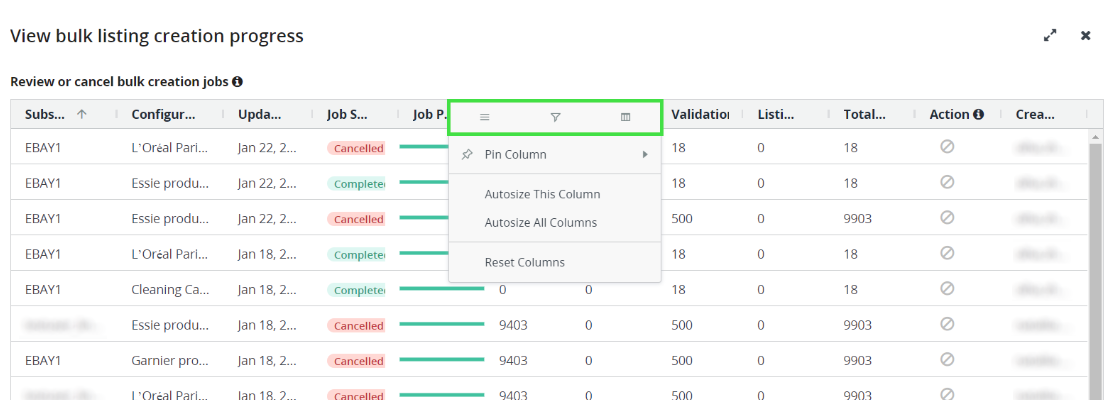Screen dimensions: 1106x400
Task: Click the progress bar in the Garnier row
Action: pyautogui.click(x=441, y=360)
